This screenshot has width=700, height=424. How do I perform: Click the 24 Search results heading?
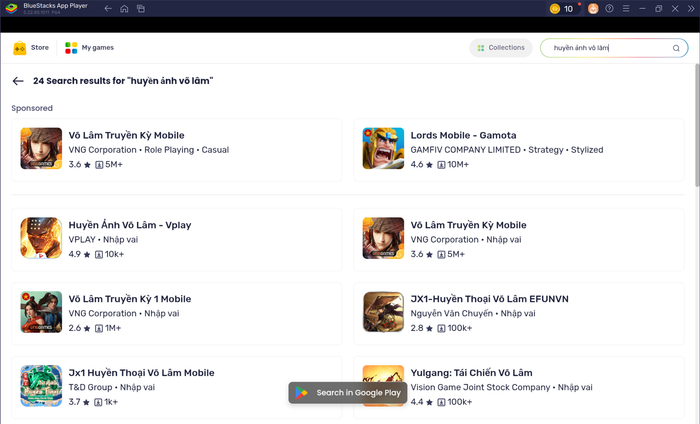(x=123, y=81)
